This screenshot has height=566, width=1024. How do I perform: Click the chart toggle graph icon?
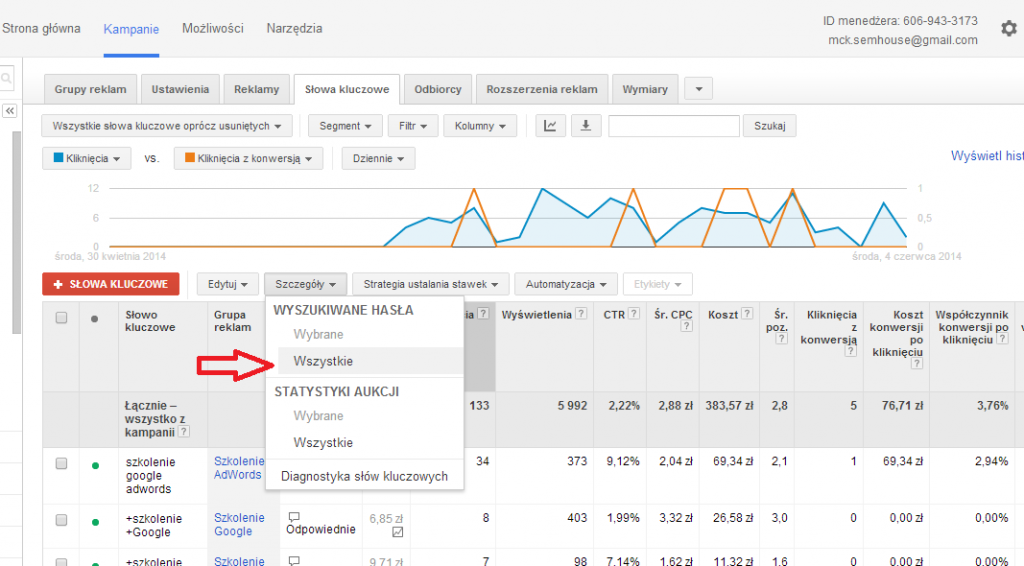point(551,126)
